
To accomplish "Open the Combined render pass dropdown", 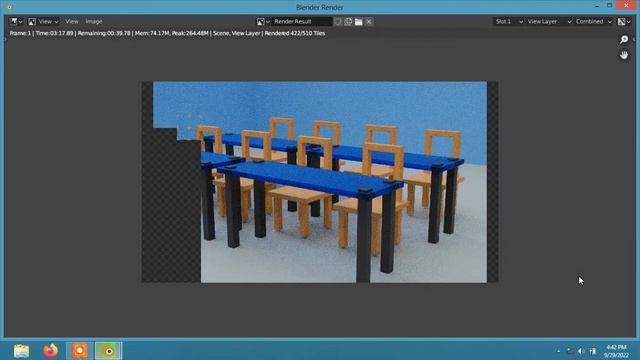I will pos(593,22).
